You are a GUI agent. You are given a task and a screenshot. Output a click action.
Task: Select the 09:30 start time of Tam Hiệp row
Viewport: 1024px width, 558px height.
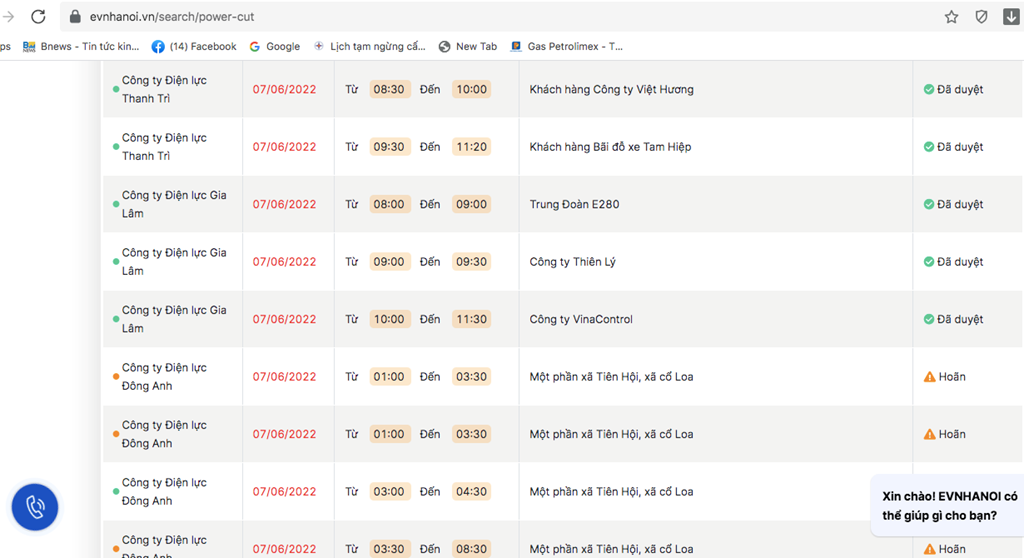point(389,147)
